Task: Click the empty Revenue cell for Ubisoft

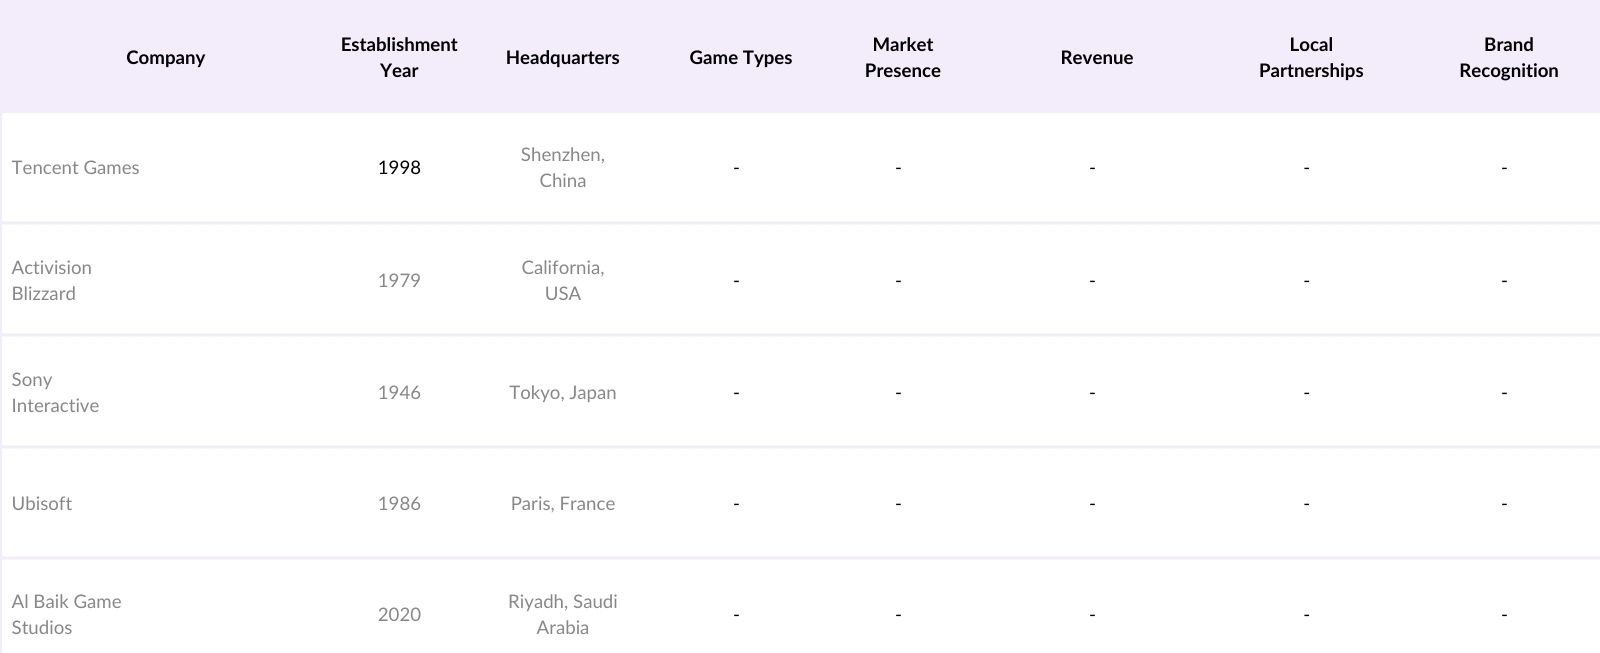Action: 1092,504
